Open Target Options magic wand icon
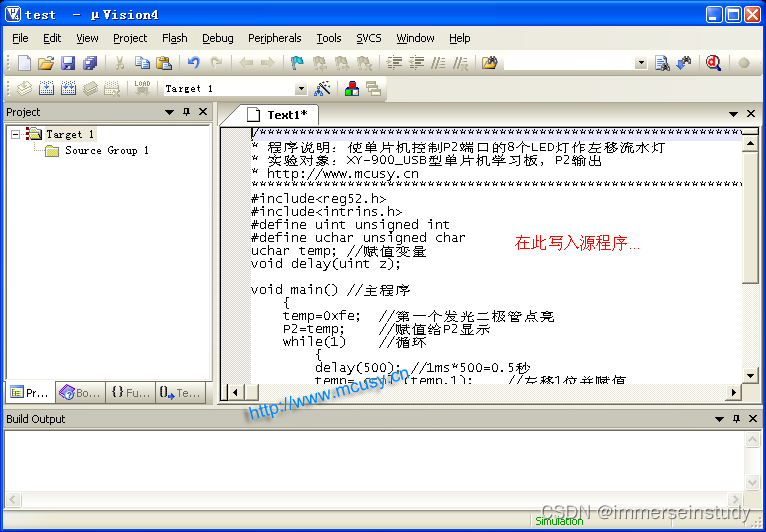This screenshot has height=532, width=766. click(322, 88)
